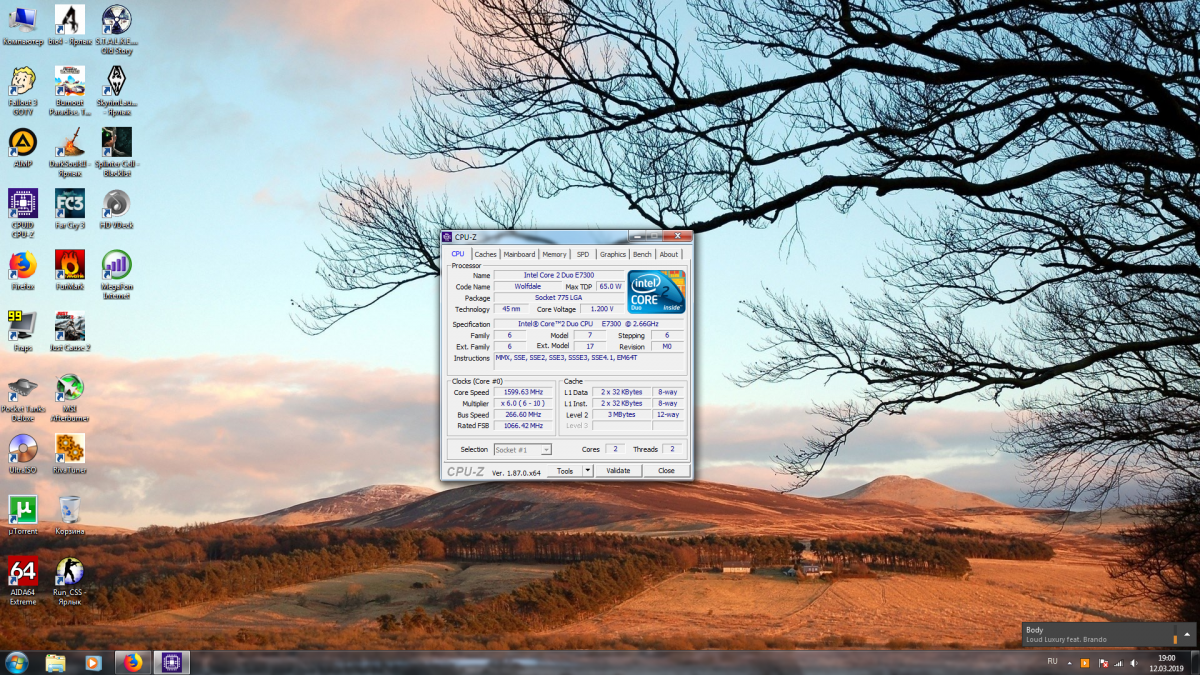Launch RivaTuner from the desktop
The width and height of the screenshot is (1200, 675).
pos(70,454)
